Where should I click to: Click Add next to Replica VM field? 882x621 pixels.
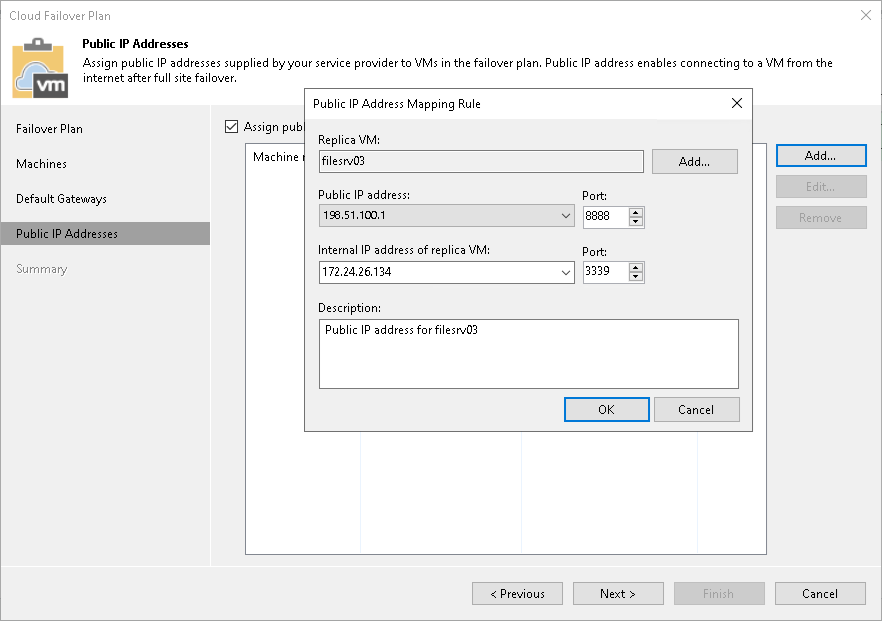(694, 161)
